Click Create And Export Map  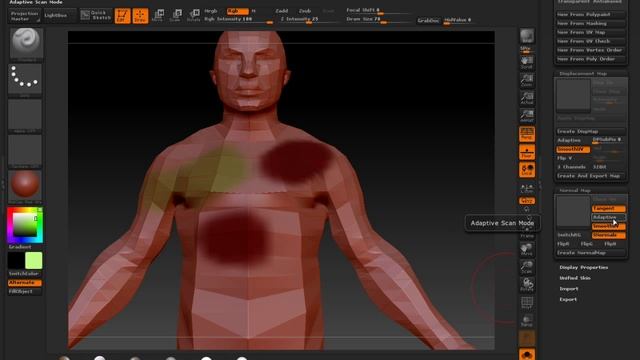click(591, 176)
